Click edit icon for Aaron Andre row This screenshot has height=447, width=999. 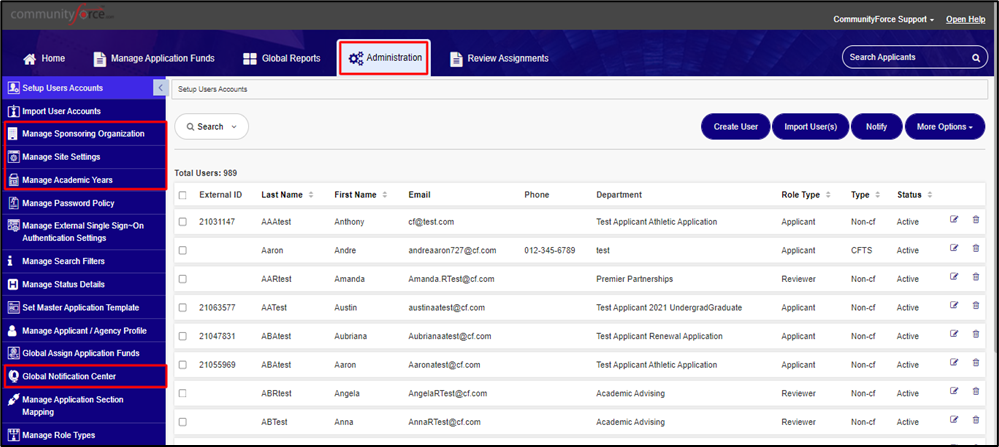tap(954, 248)
